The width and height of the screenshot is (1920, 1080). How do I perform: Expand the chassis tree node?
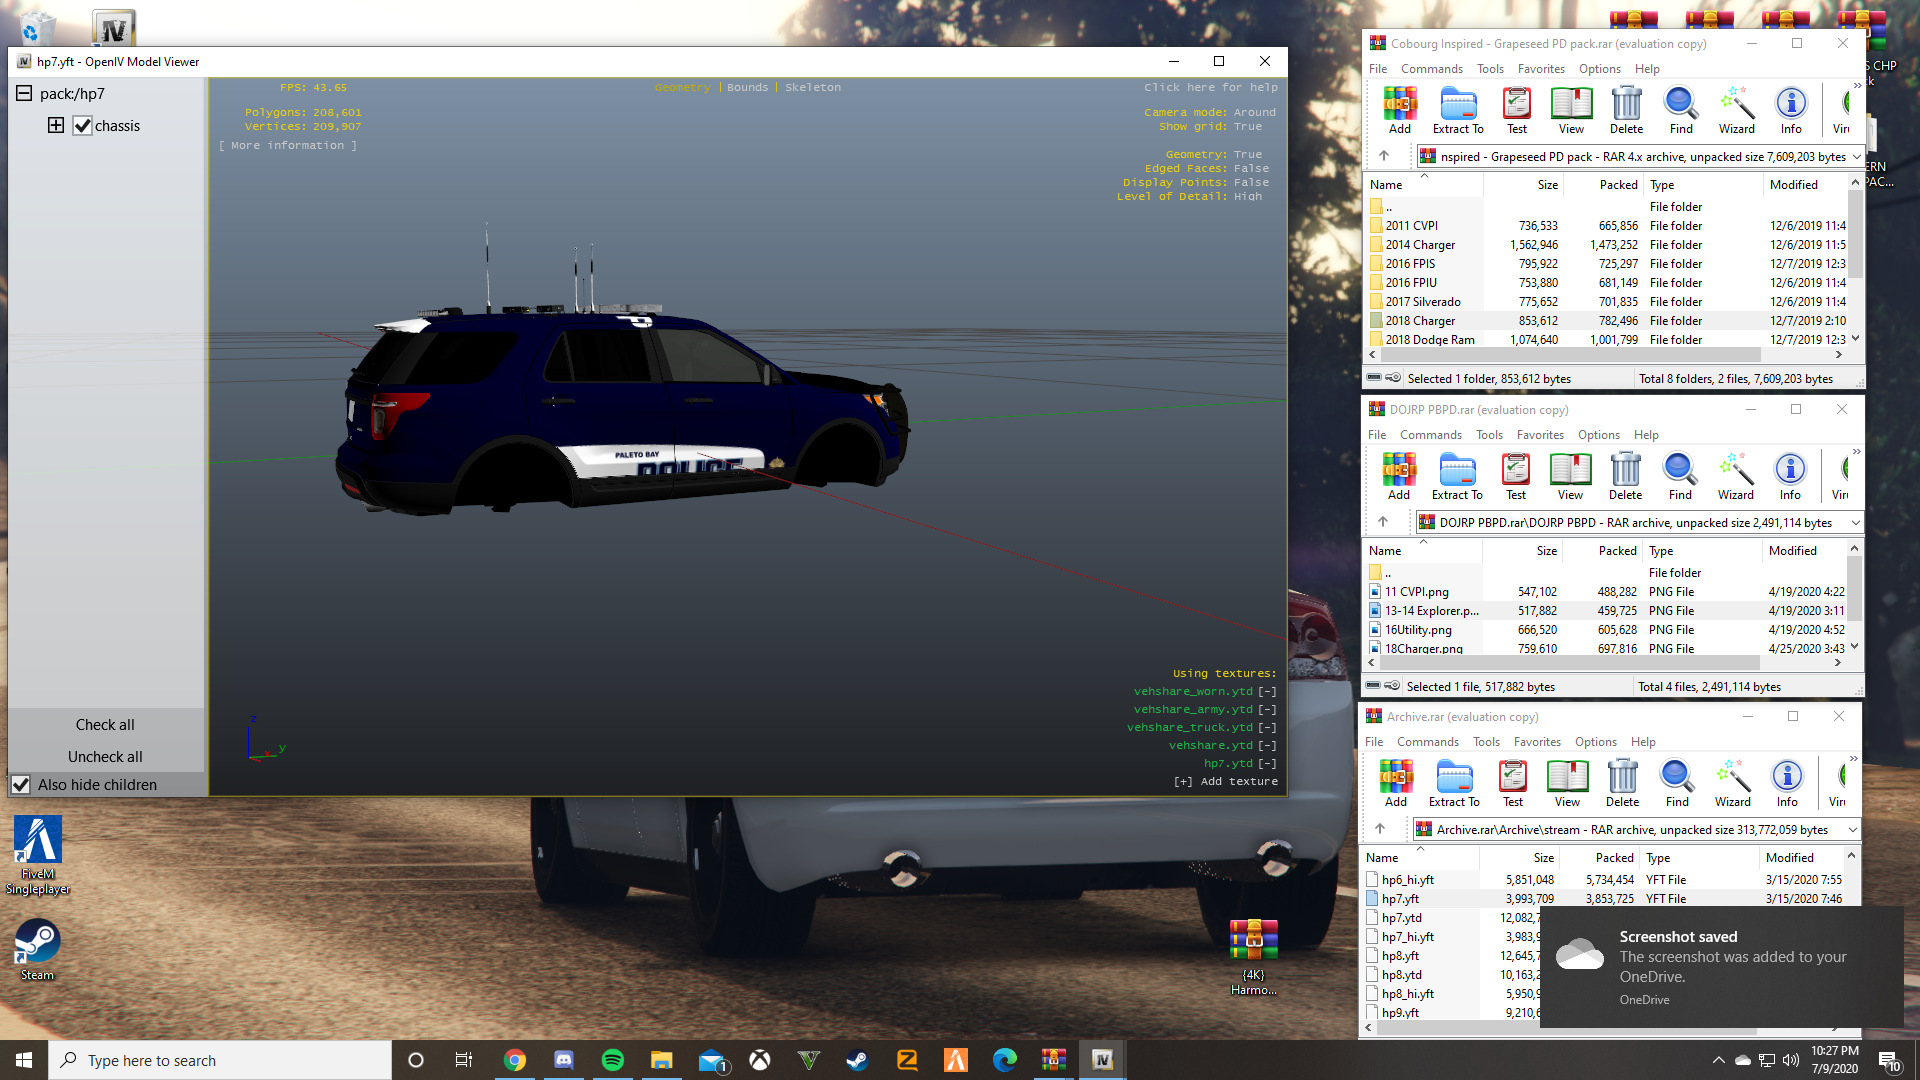[56, 125]
